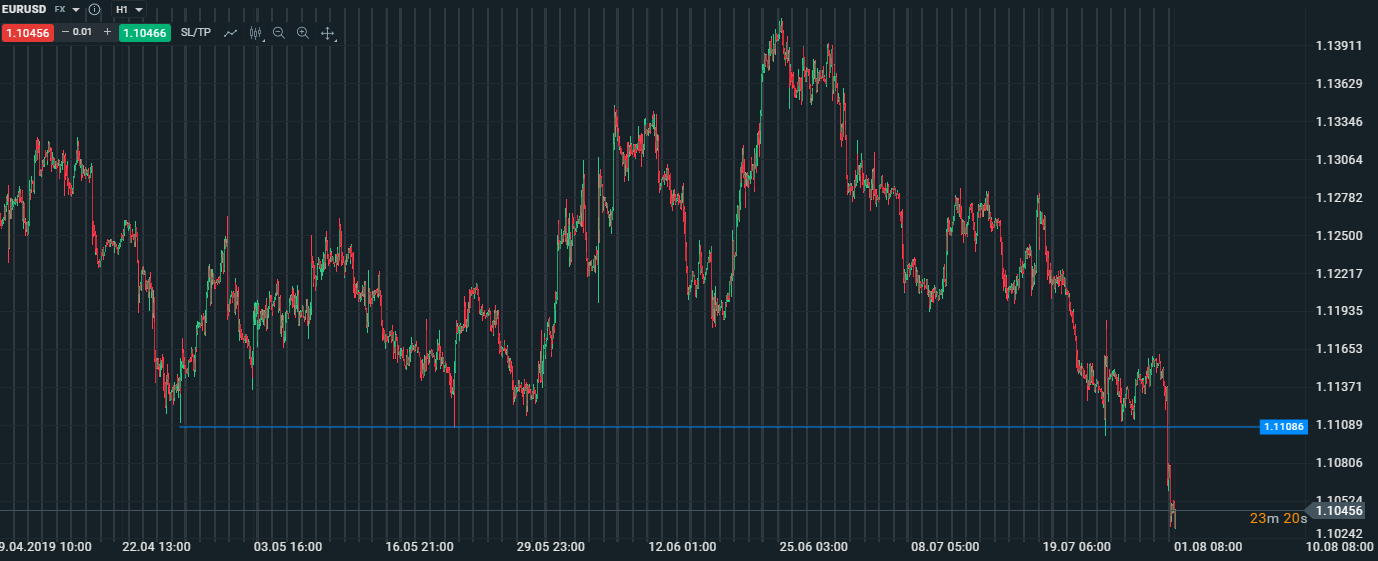Click the blue horizontal support line
The width and height of the screenshot is (1378, 561).
coord(700,427)
